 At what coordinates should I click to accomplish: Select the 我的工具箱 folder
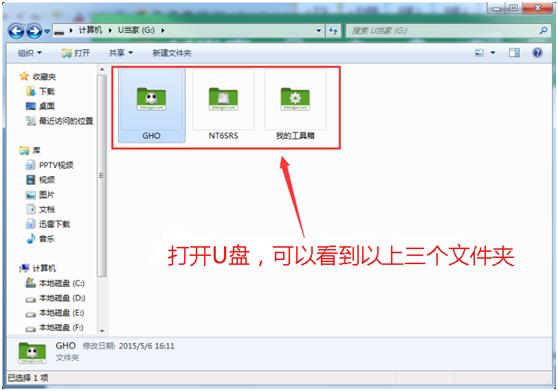[x=295, y=105]
